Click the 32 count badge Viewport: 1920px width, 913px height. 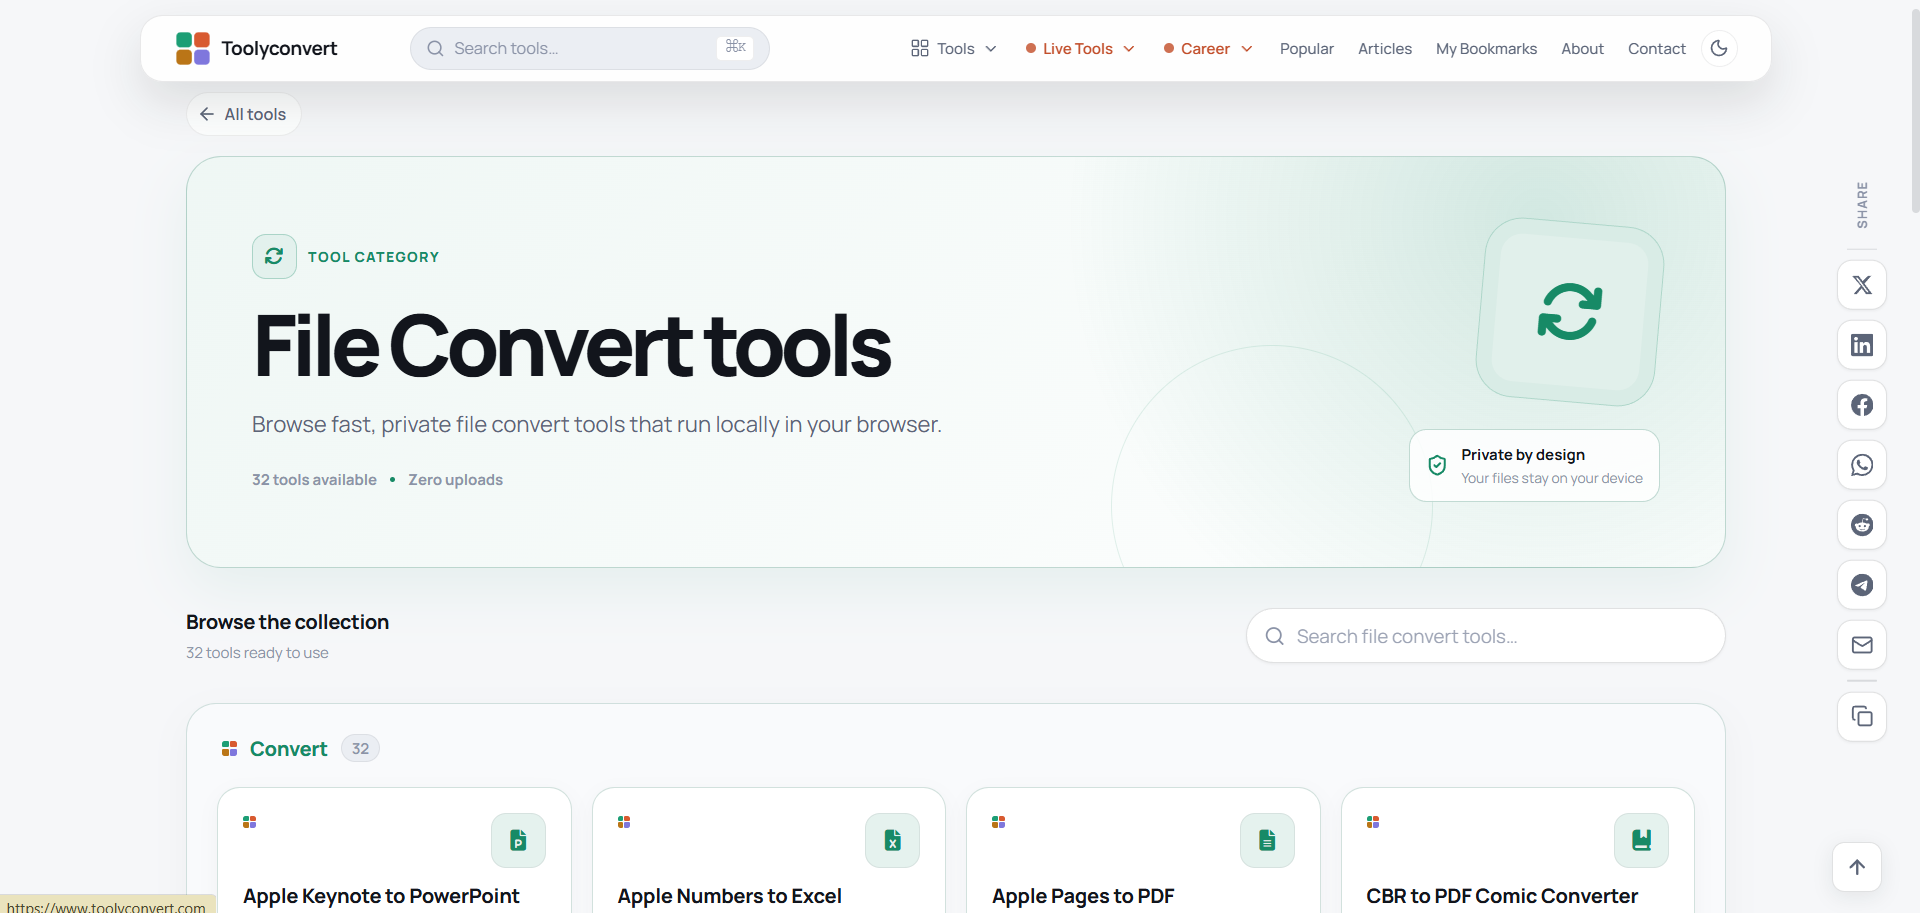[x=360, y=749]
